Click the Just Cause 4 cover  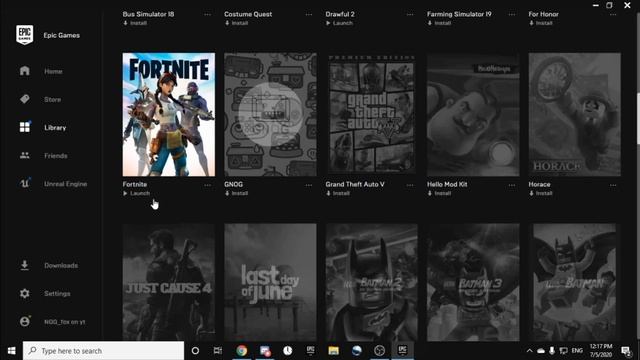(169, 282)
